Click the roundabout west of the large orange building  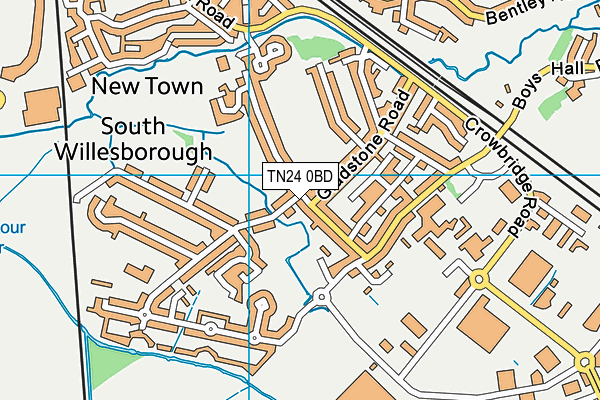pos(479,279)
